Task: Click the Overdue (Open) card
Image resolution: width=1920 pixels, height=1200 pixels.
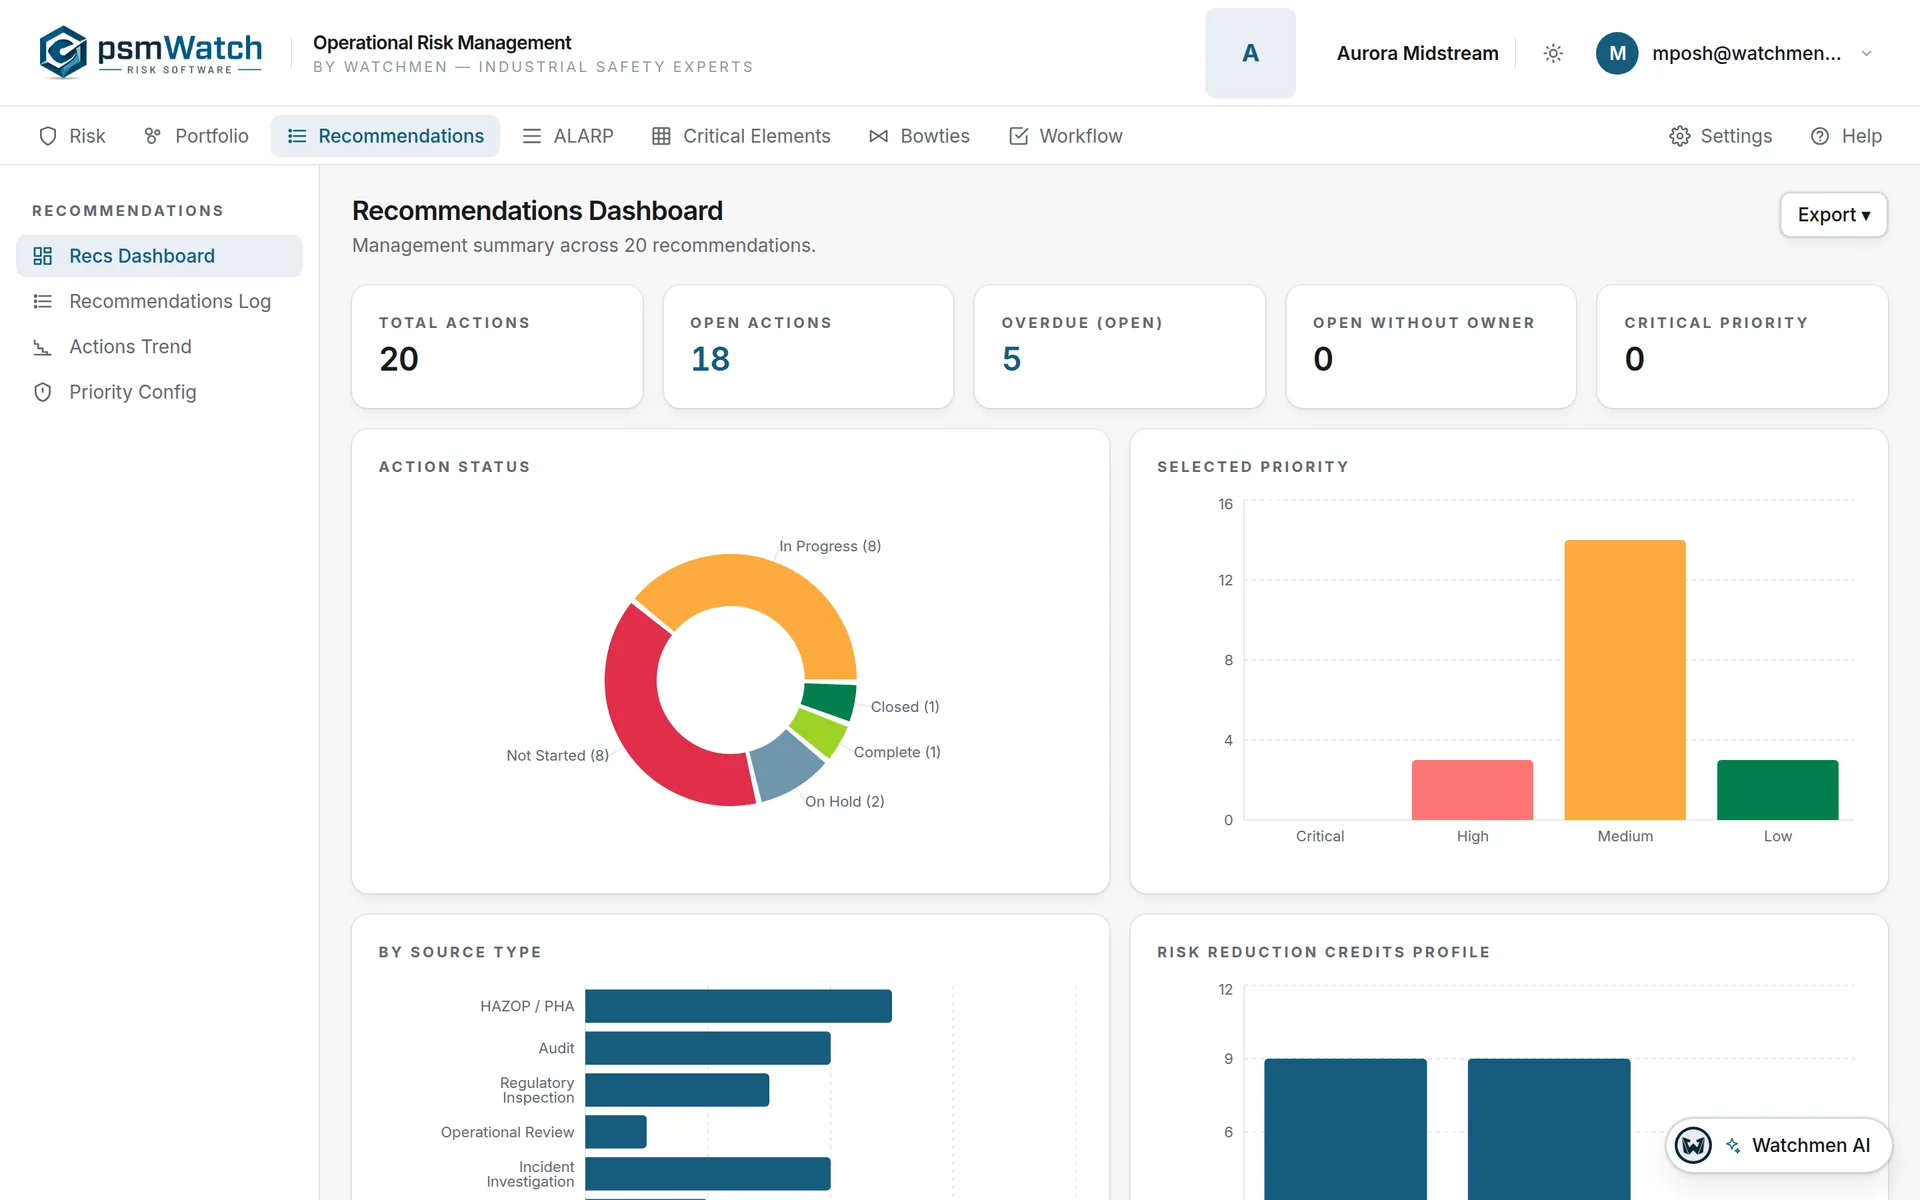Action: [1119, 347]
